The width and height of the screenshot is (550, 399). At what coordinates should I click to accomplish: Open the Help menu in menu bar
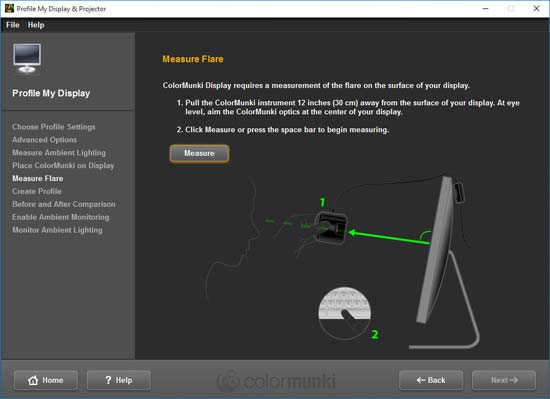coord(36,25)
